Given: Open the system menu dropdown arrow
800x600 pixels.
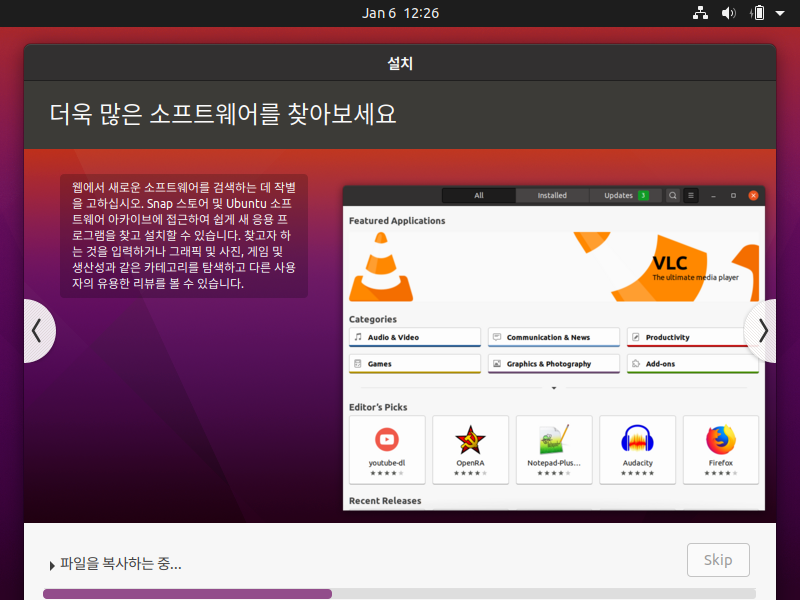Looking at the screenshot, I should [x=780, y=13].
